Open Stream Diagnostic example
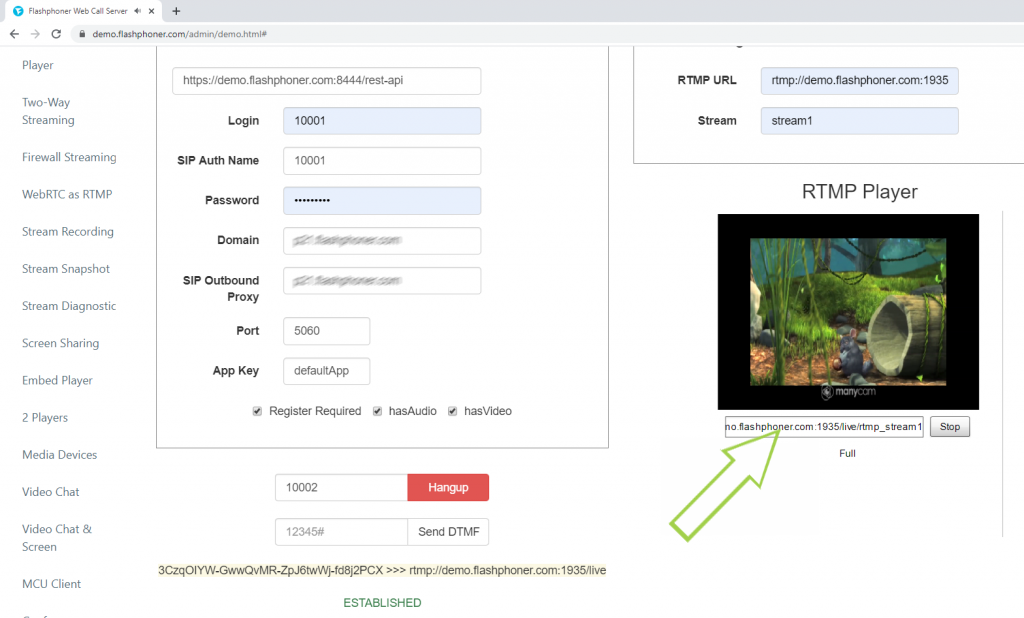Image resolution: width=1024 pixels, height=618 pixels. pyautogui.click(x=69, y=306)
